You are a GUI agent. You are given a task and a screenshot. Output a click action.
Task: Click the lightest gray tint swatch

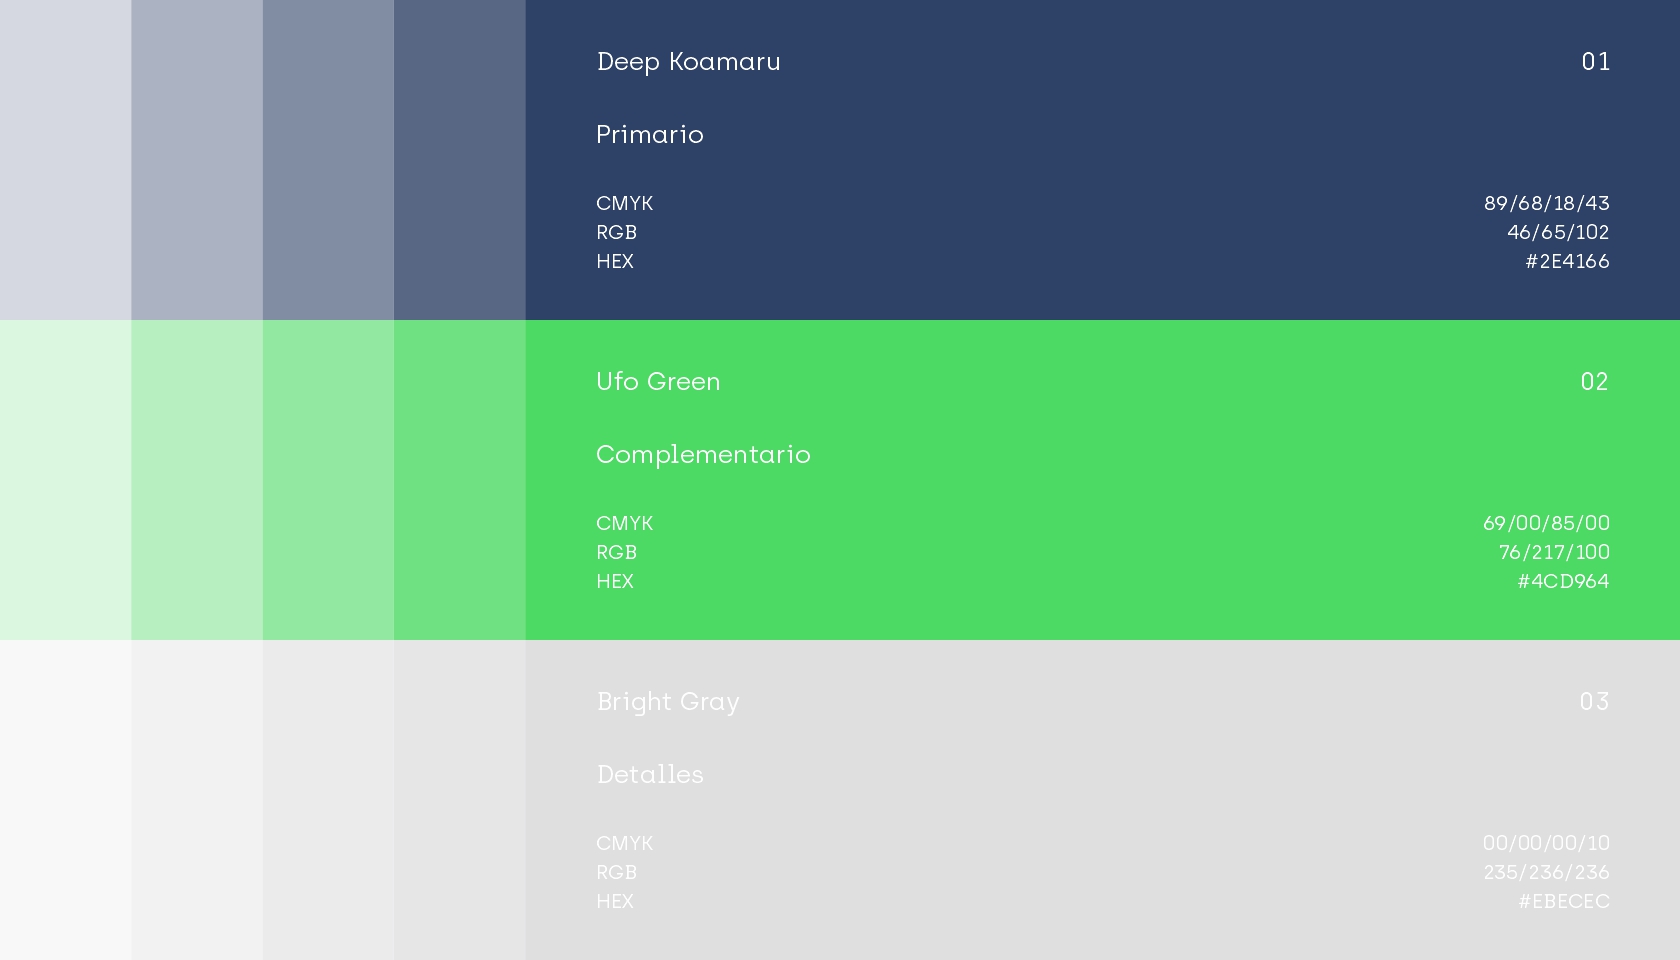pos(65,800)
